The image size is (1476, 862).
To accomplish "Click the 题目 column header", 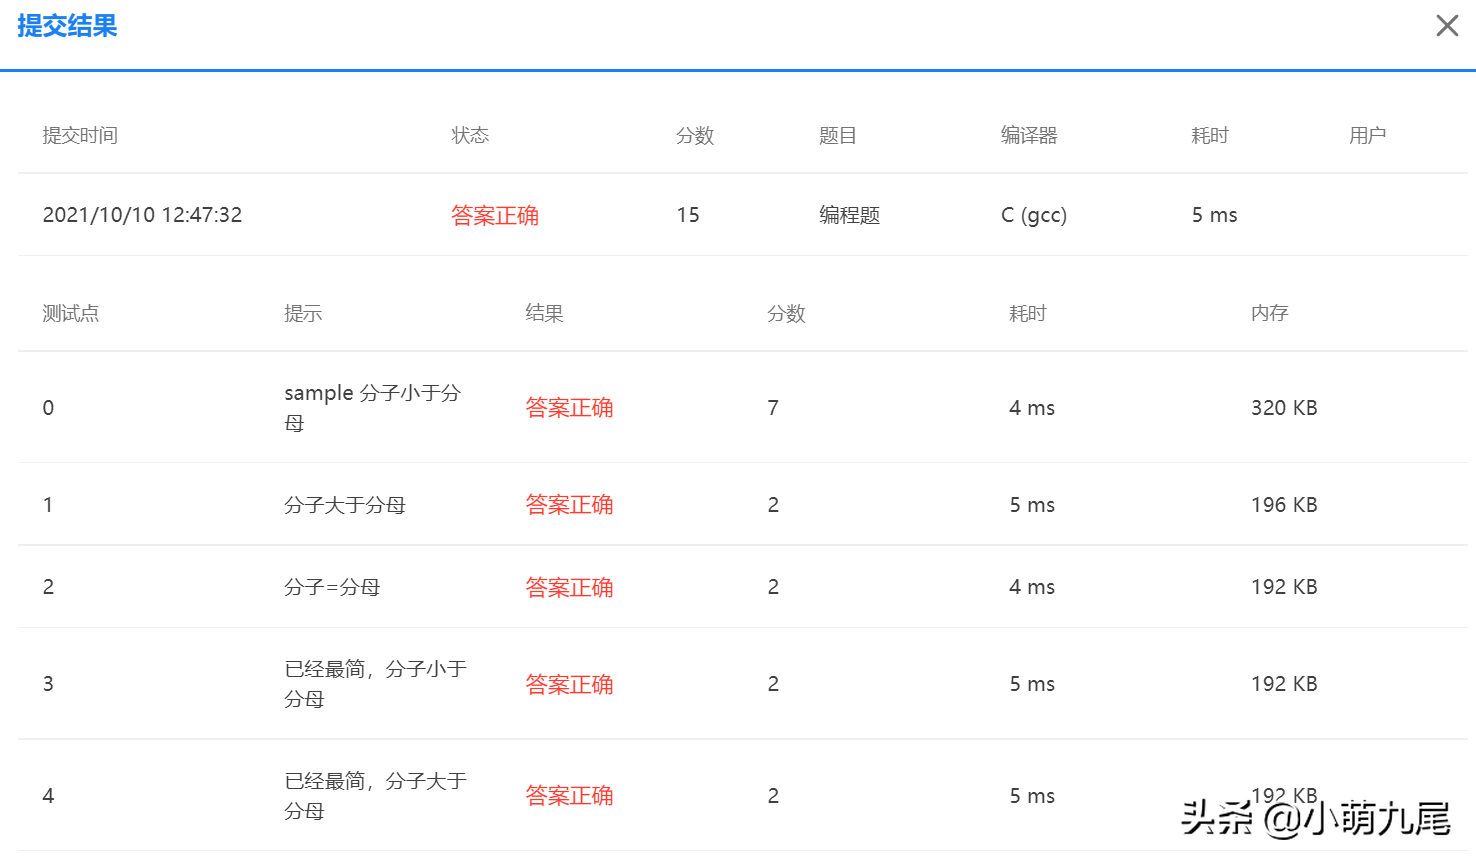I will [x=838, y=135].
